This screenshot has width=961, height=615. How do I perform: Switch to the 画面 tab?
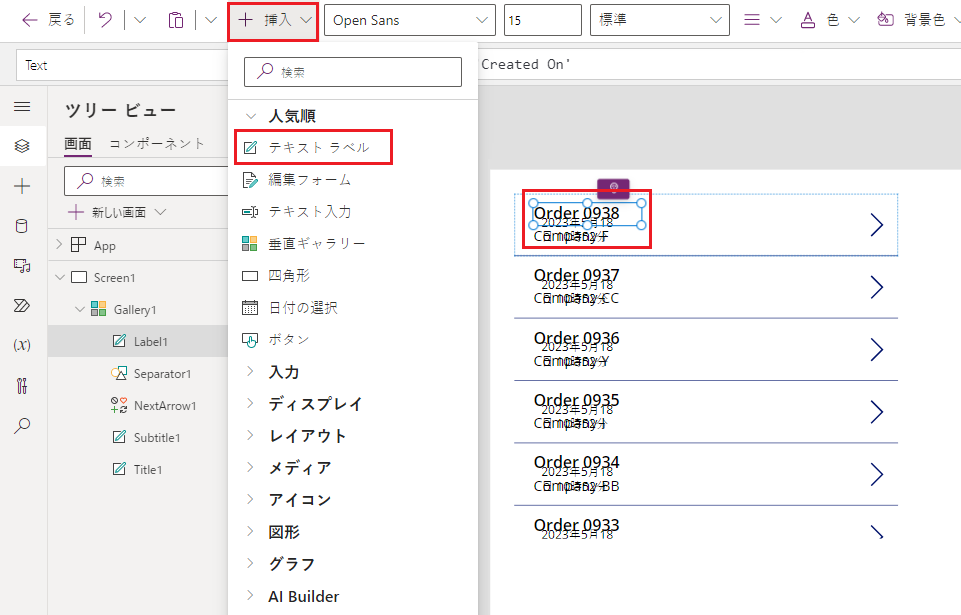pyautogui.click(x=78, y=143)
